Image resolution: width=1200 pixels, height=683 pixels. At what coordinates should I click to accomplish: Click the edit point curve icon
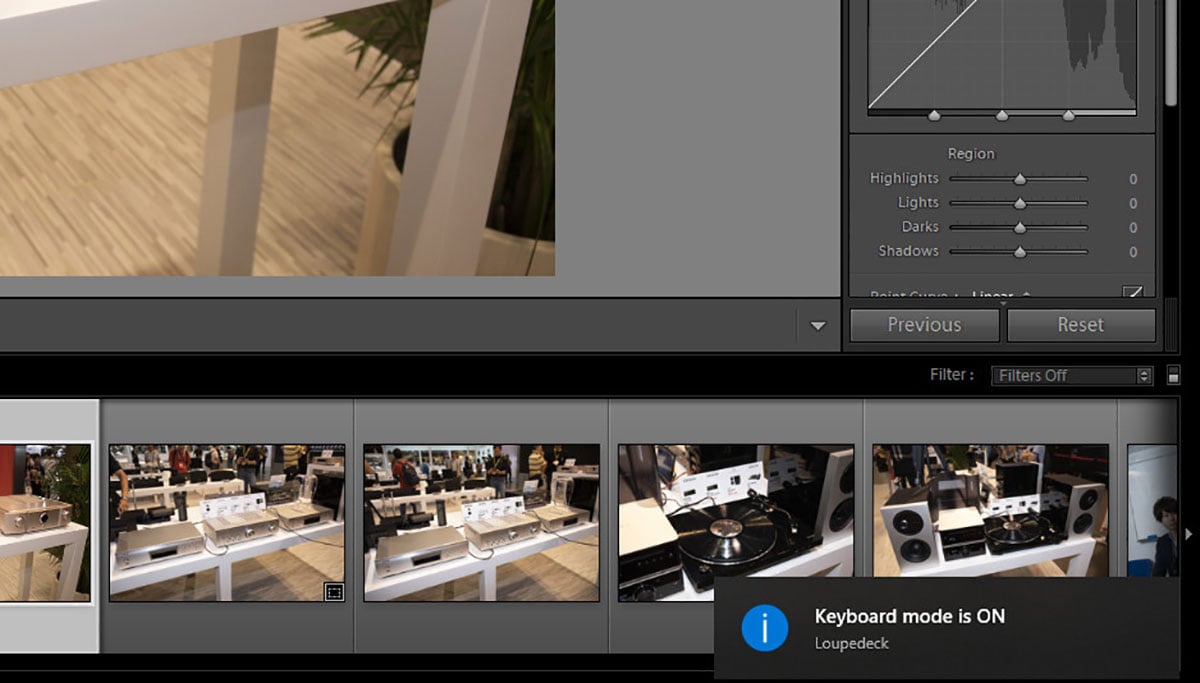(1132, 292)
